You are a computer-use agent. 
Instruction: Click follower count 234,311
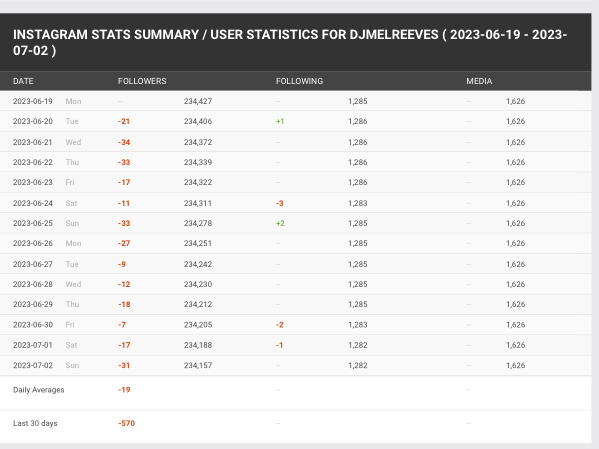[x=198, y=203]
